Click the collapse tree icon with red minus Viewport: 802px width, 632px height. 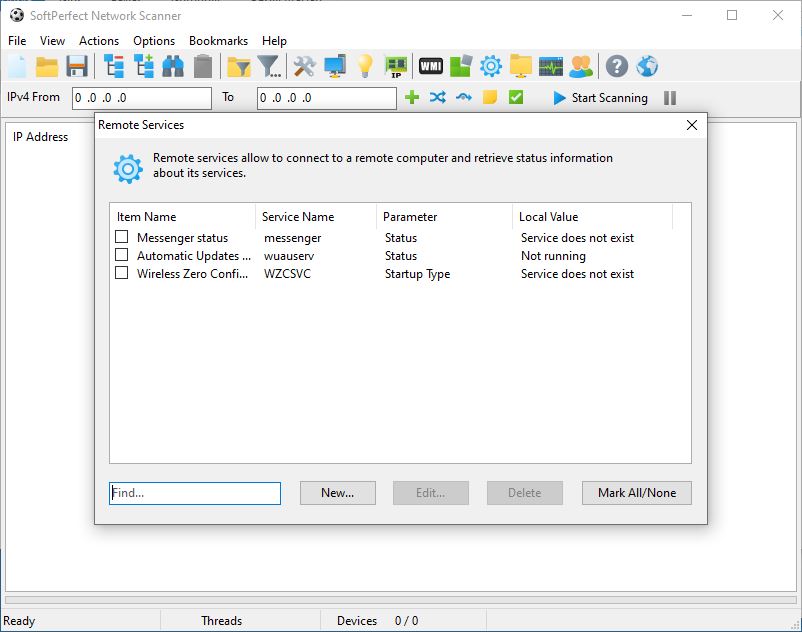pos(114,66)
